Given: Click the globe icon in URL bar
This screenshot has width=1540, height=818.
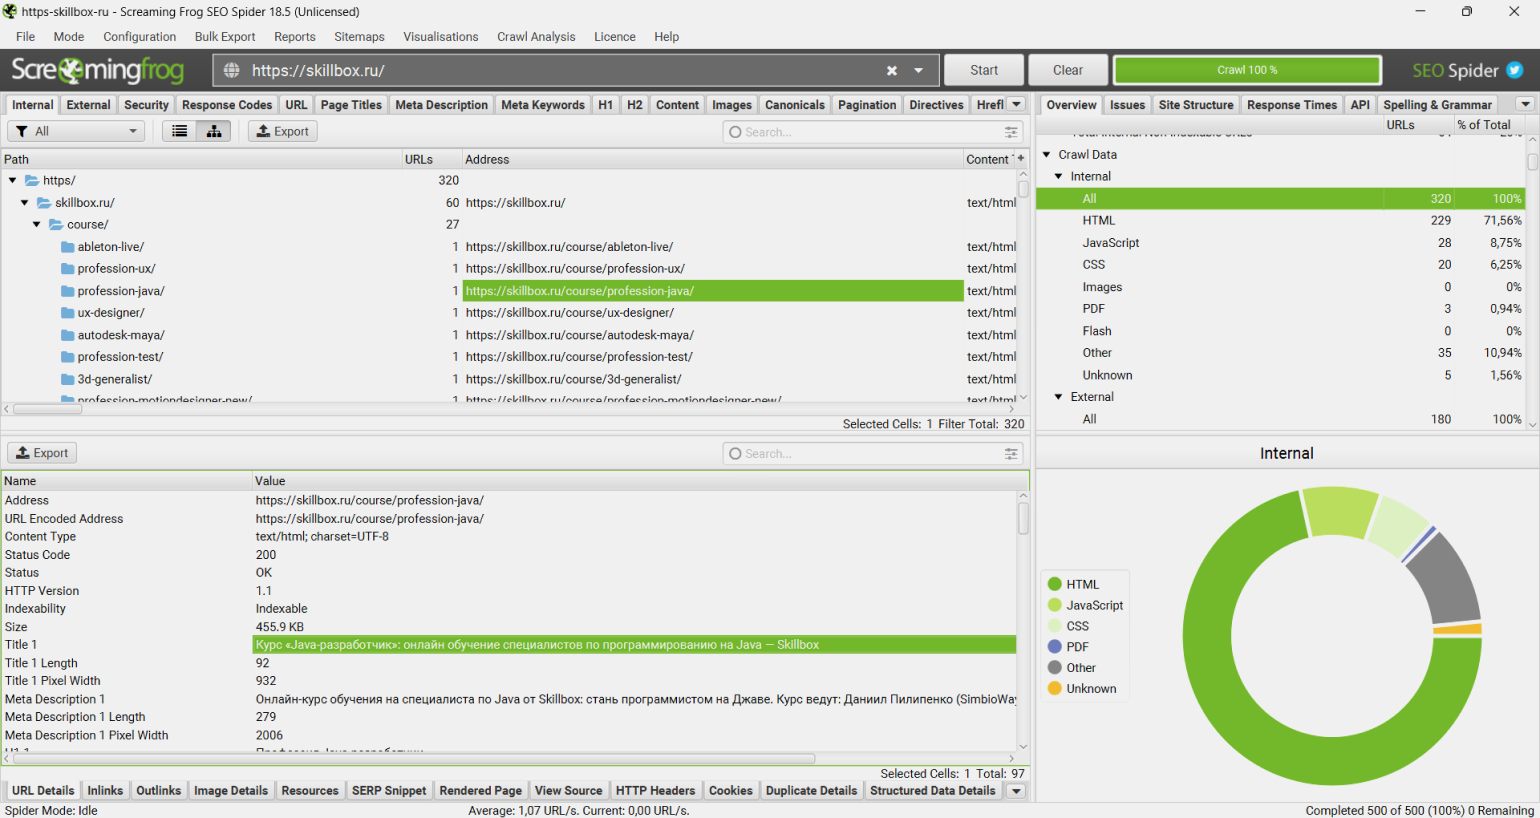Looking at the screenshot, I should coord(232,71).
